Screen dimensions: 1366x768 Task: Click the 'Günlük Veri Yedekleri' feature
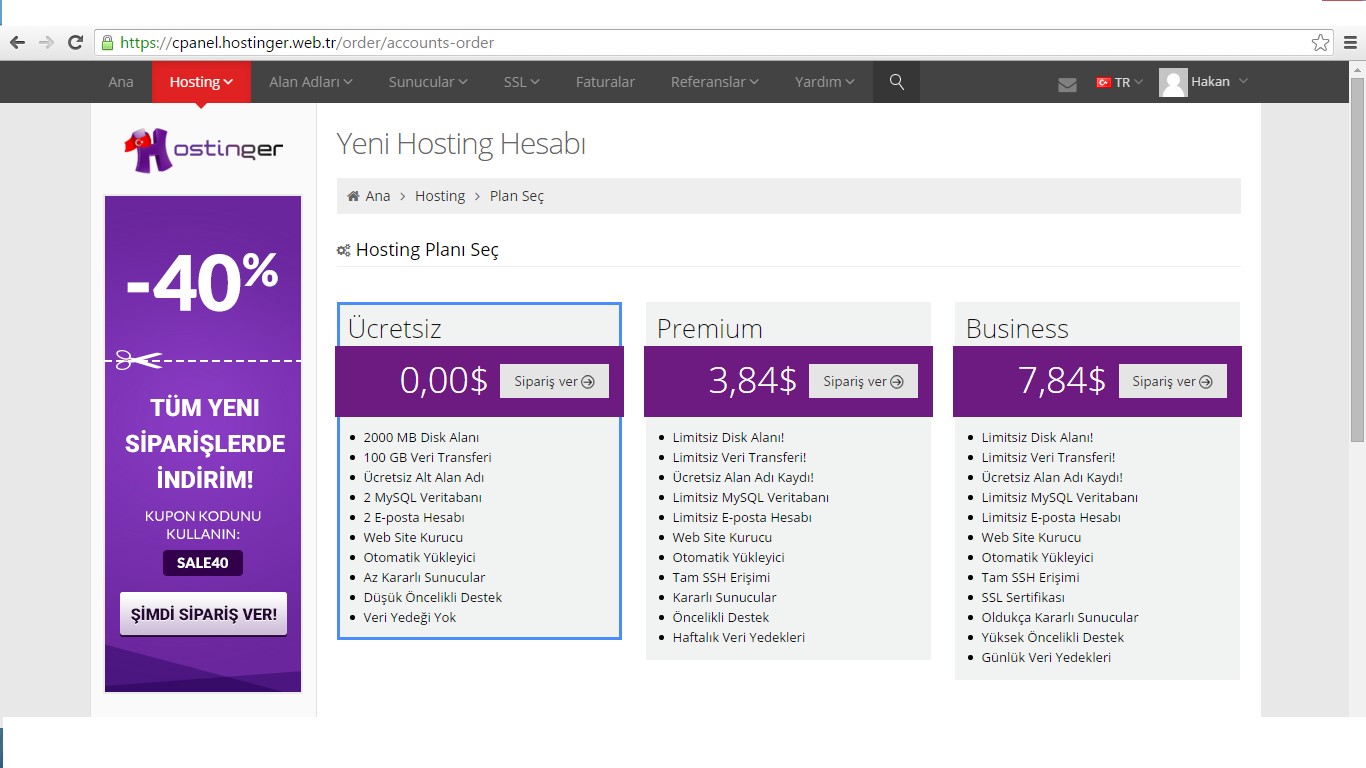[1046, 657]
